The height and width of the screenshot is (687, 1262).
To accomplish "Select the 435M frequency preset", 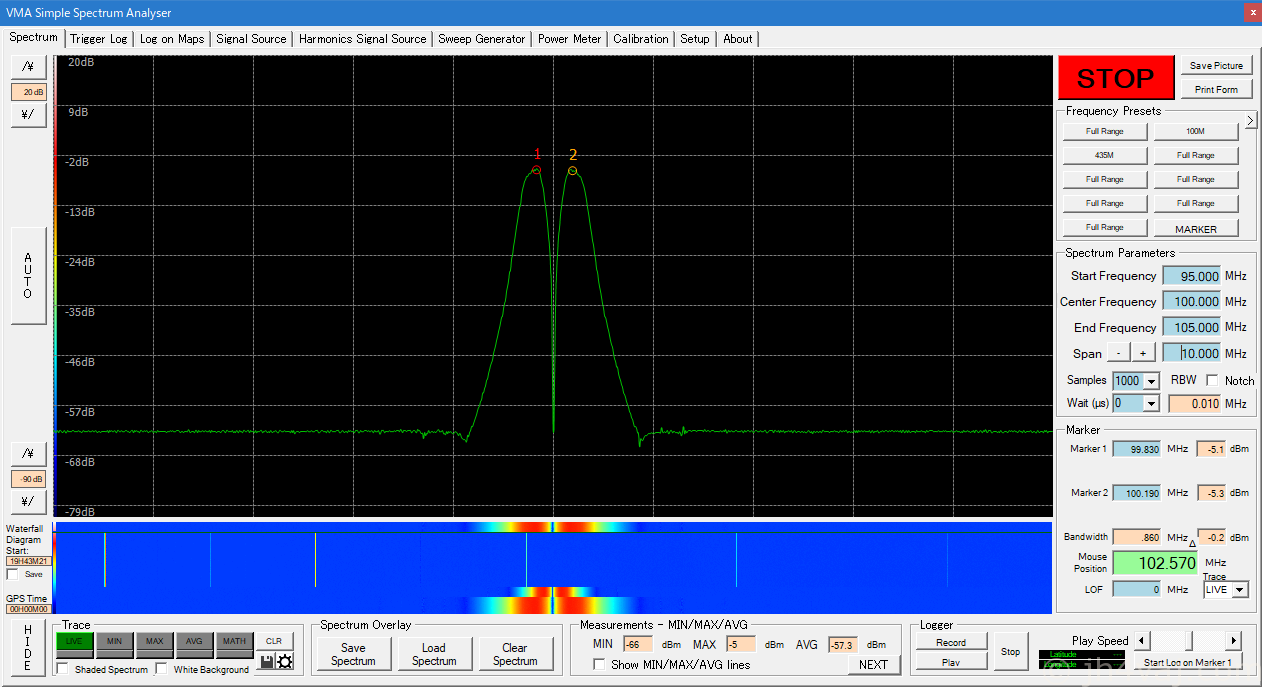I will point(1104,155).
